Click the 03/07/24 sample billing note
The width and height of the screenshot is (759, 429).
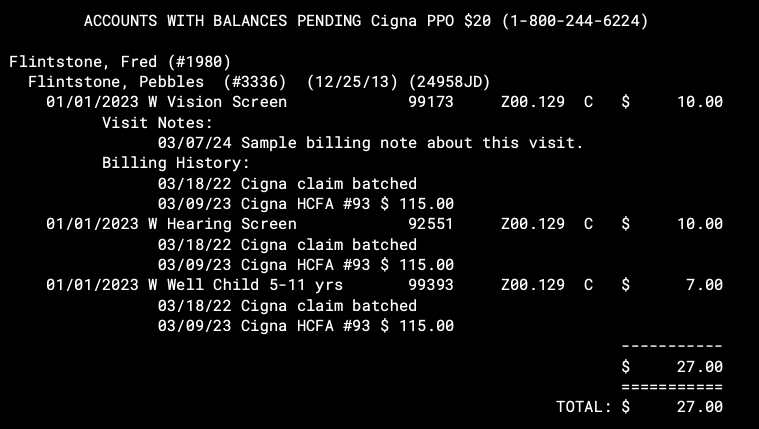tap(371, 143)
